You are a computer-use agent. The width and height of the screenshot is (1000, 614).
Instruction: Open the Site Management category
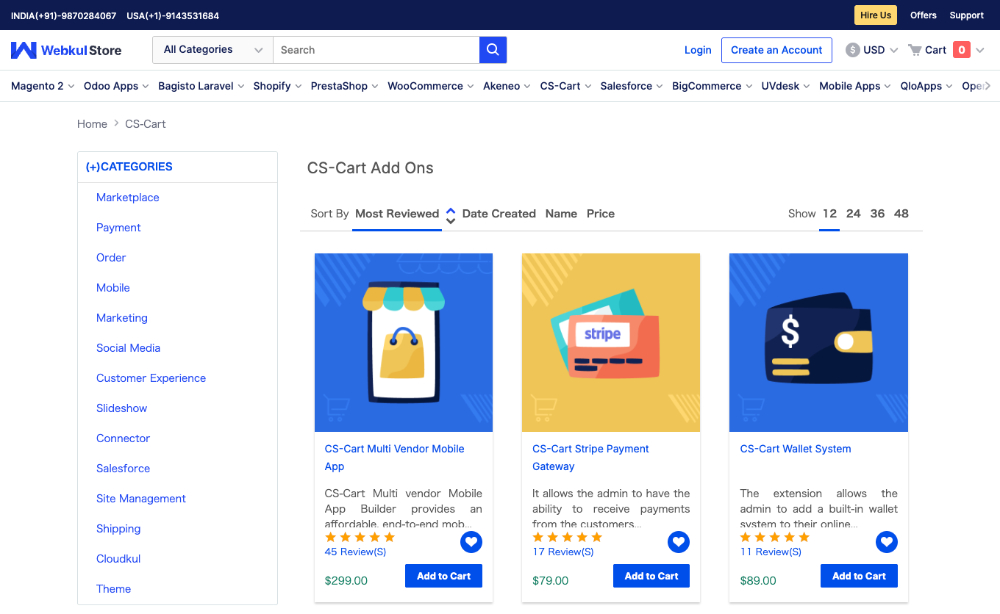click(141, 499)
